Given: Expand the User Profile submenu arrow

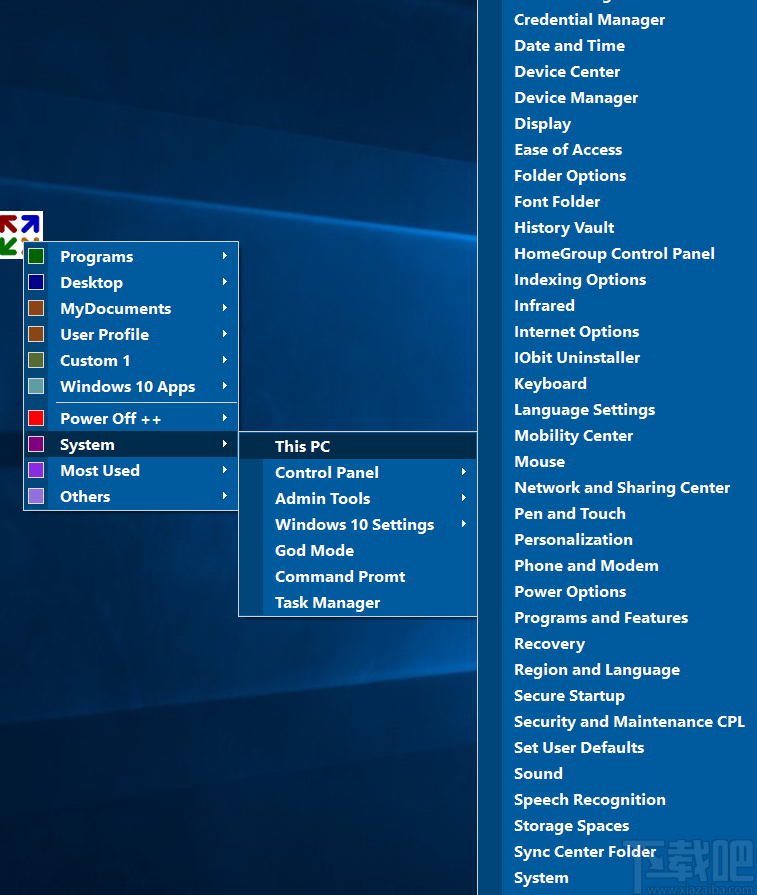Looking at the screenshot, I should [x=225, y=333].
